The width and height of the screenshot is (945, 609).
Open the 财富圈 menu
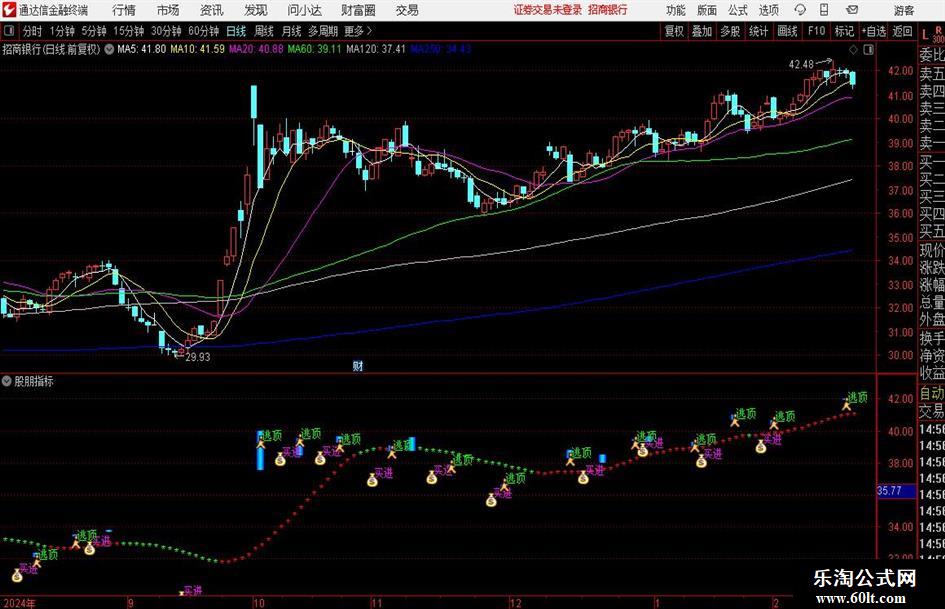click(x=358, y=10)
